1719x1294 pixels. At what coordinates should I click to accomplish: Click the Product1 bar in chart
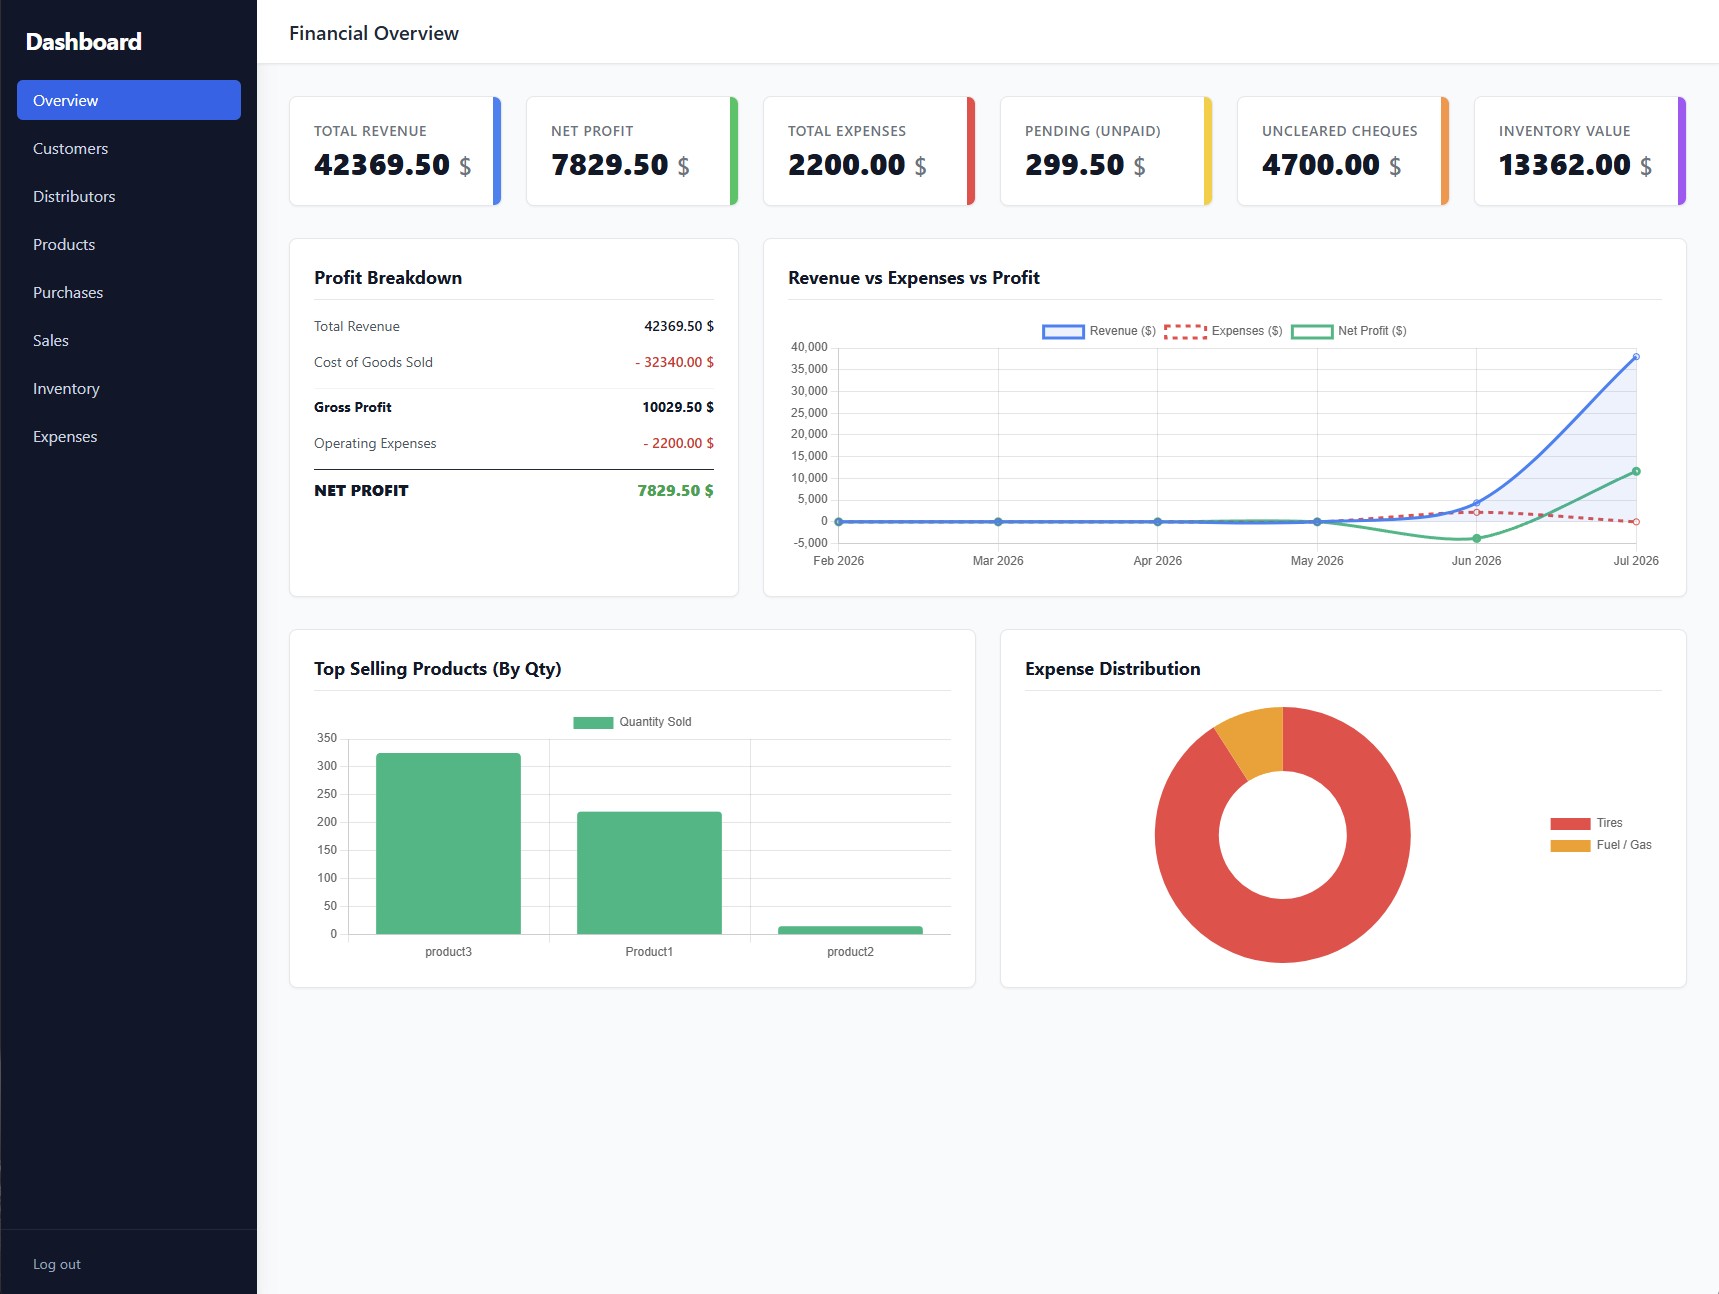[649, 873]
